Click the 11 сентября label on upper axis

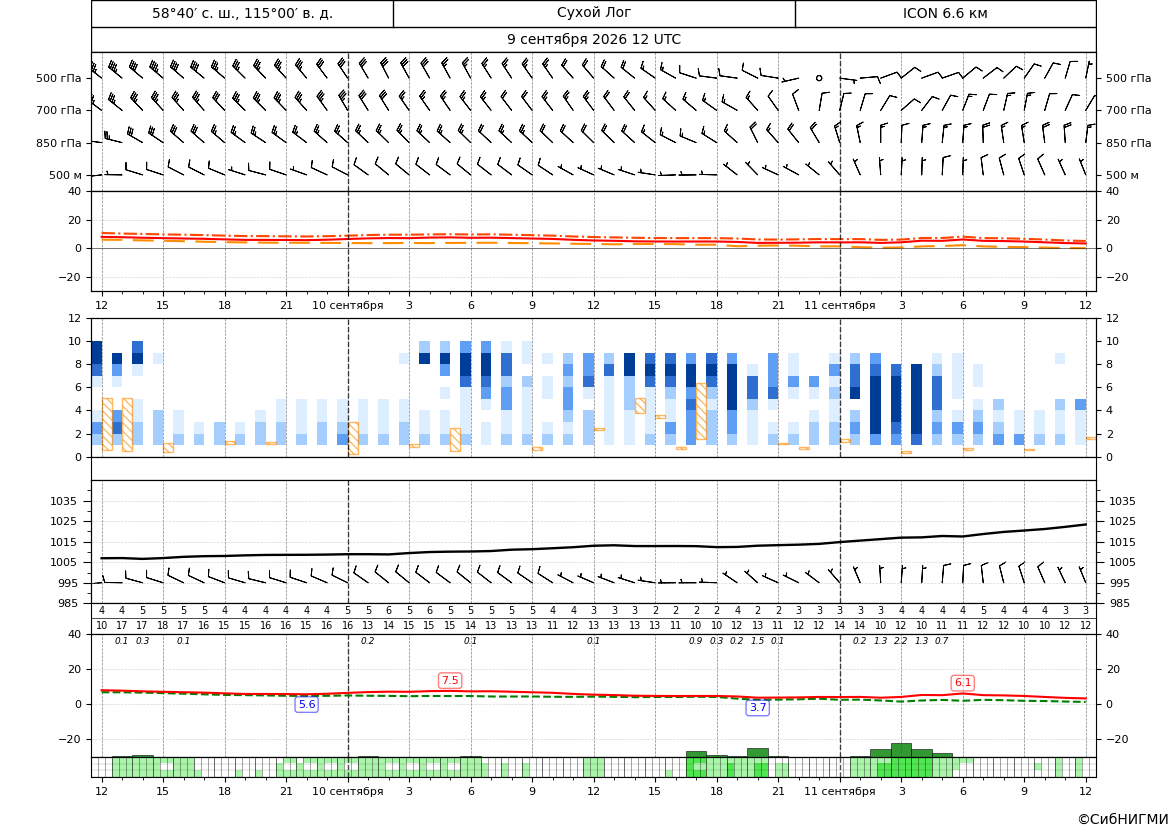click(840, 305)
